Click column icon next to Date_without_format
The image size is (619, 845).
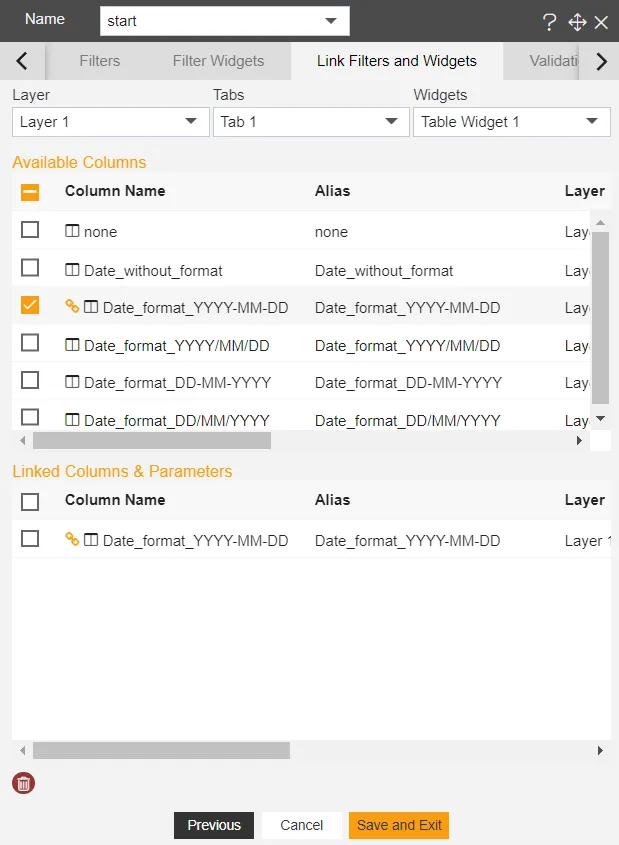point(72,269)
